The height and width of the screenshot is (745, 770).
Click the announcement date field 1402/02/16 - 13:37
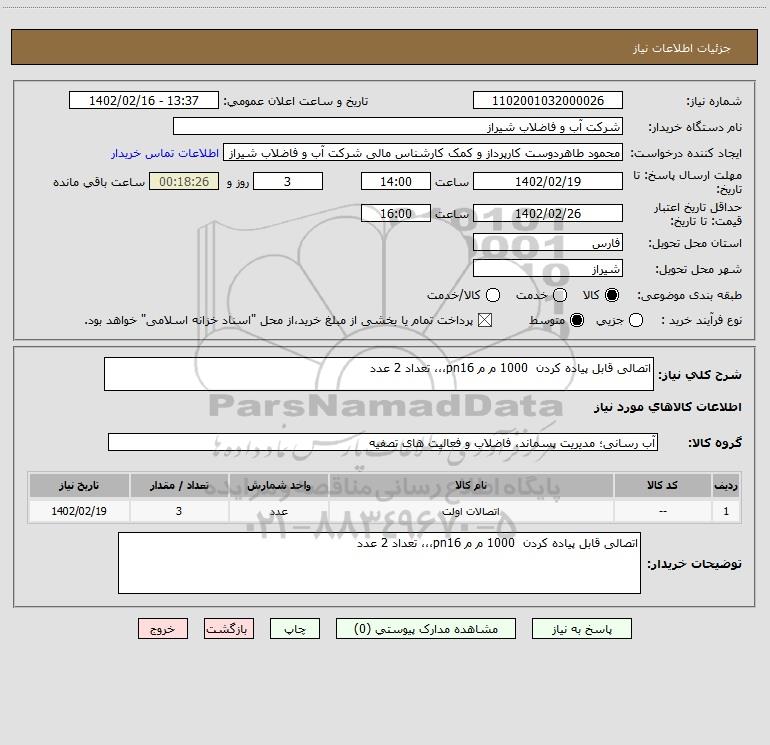[x=143, y=100]
